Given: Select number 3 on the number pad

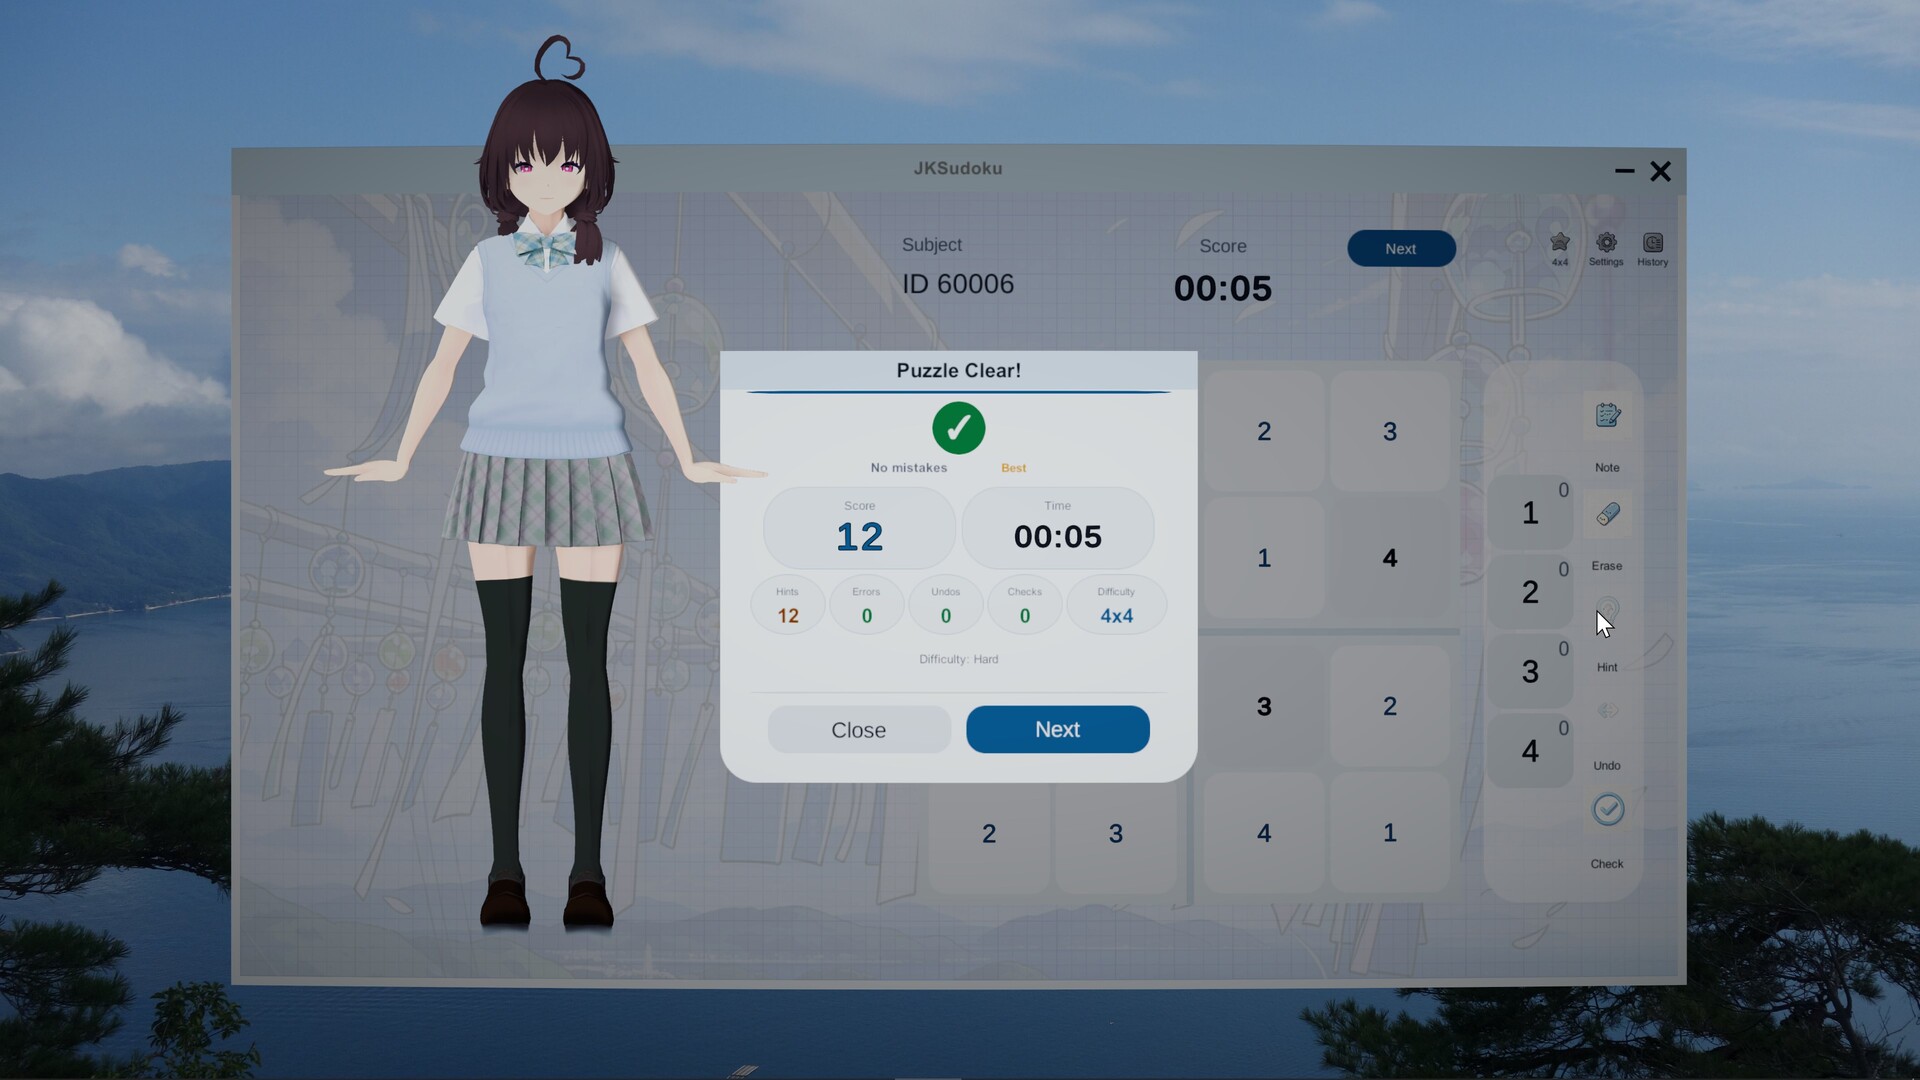Looking at the screenshot, I should coord(1529,671).
